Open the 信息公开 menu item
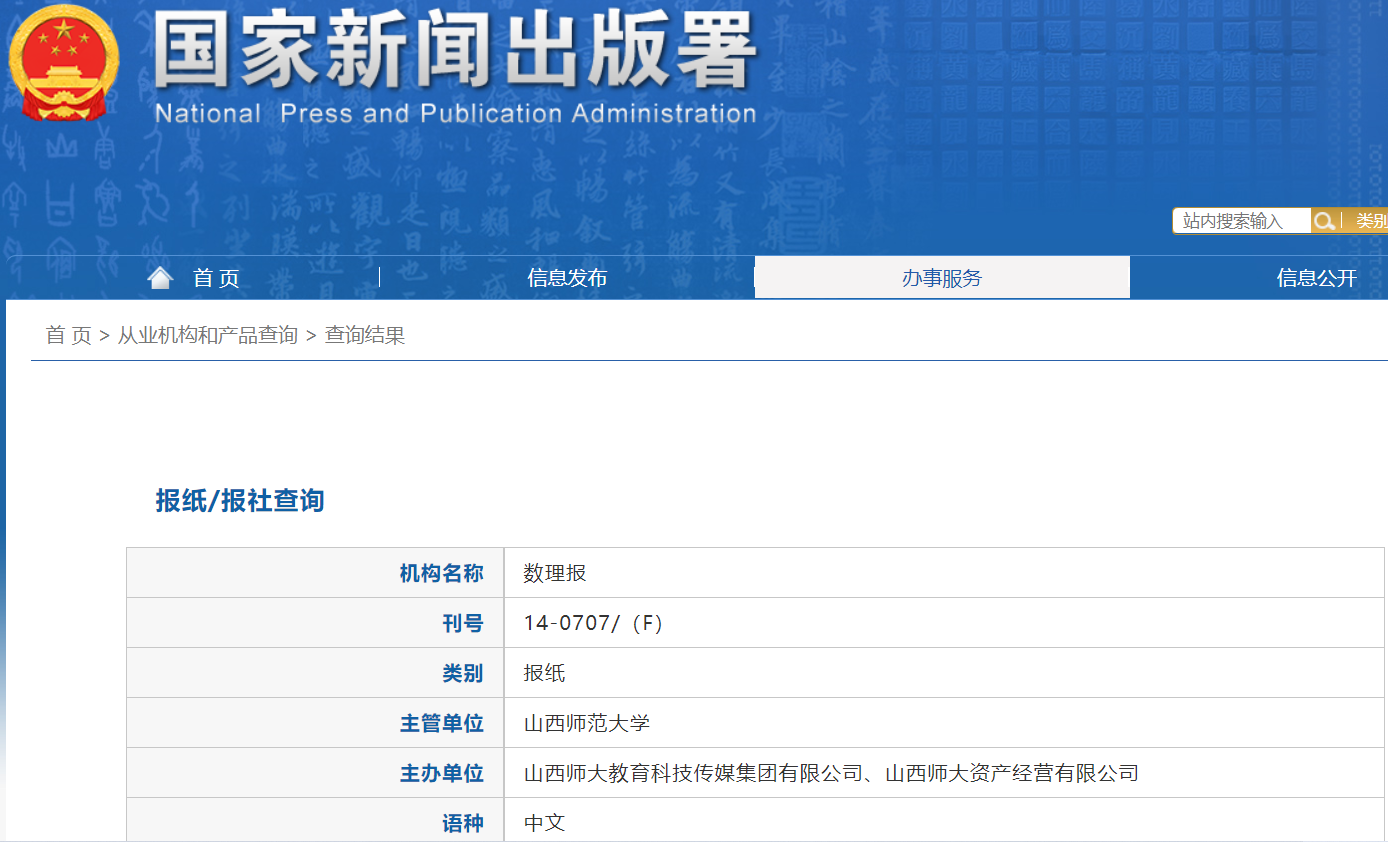 point(1317,278)
